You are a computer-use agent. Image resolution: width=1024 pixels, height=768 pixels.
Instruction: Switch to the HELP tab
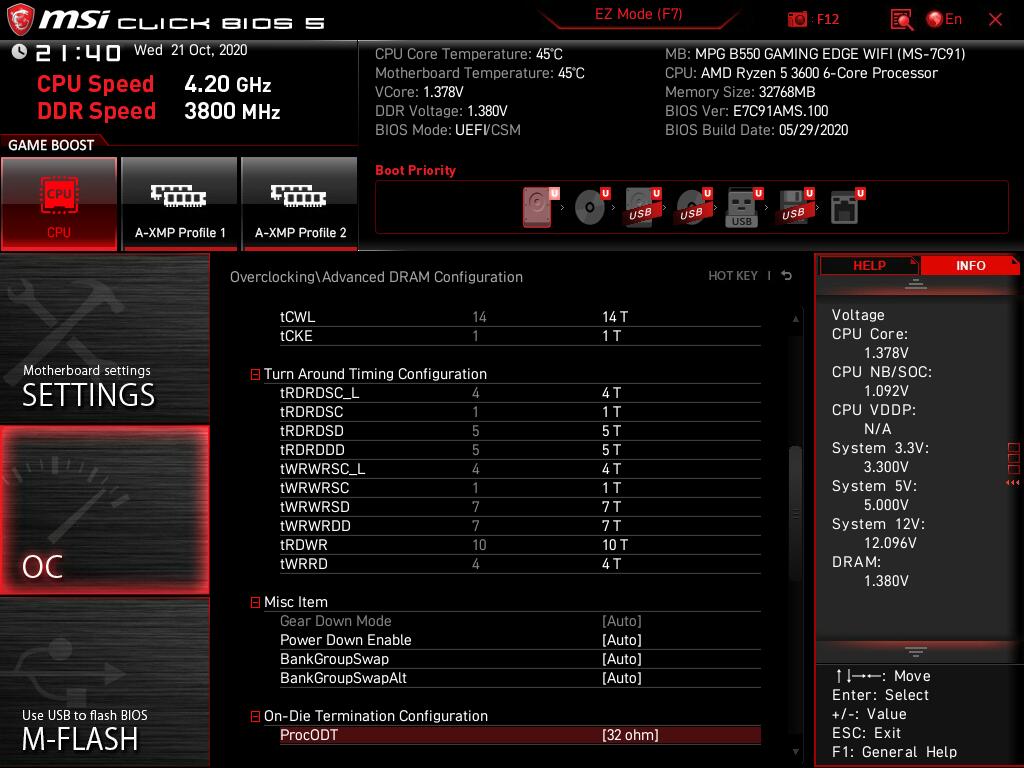click(x=869, y=266)
